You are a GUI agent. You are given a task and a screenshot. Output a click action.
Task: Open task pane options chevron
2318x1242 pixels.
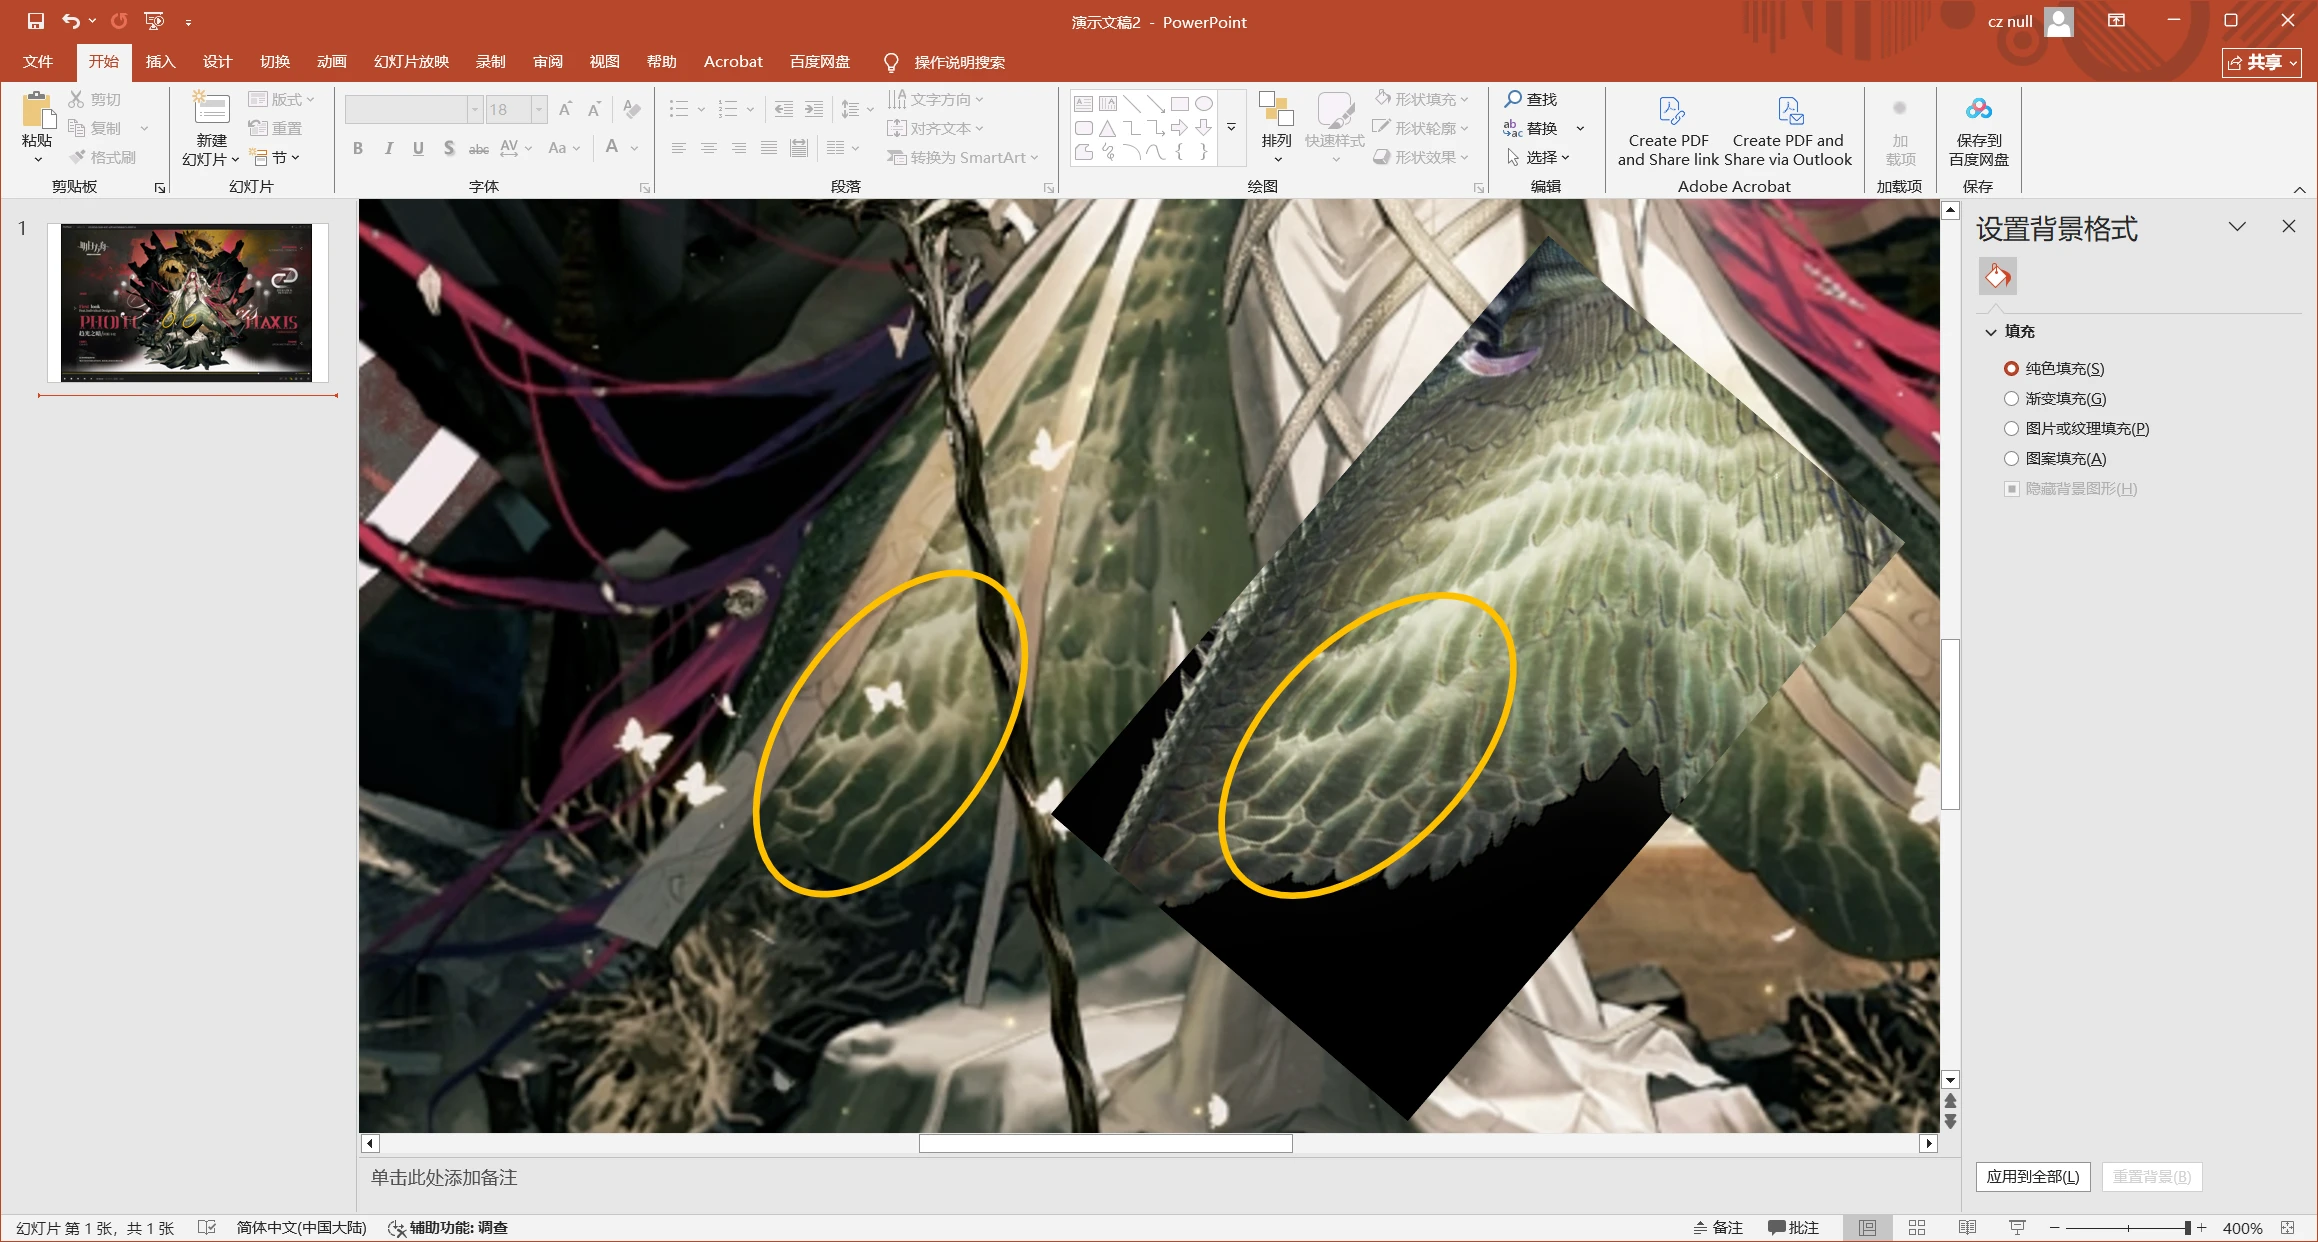coord(2237,227)
